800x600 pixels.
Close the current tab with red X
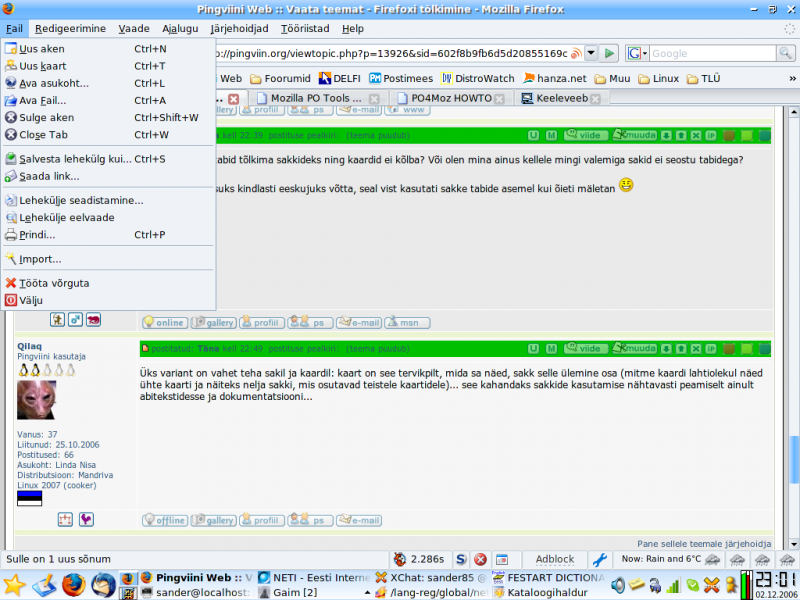pos(233,99)
